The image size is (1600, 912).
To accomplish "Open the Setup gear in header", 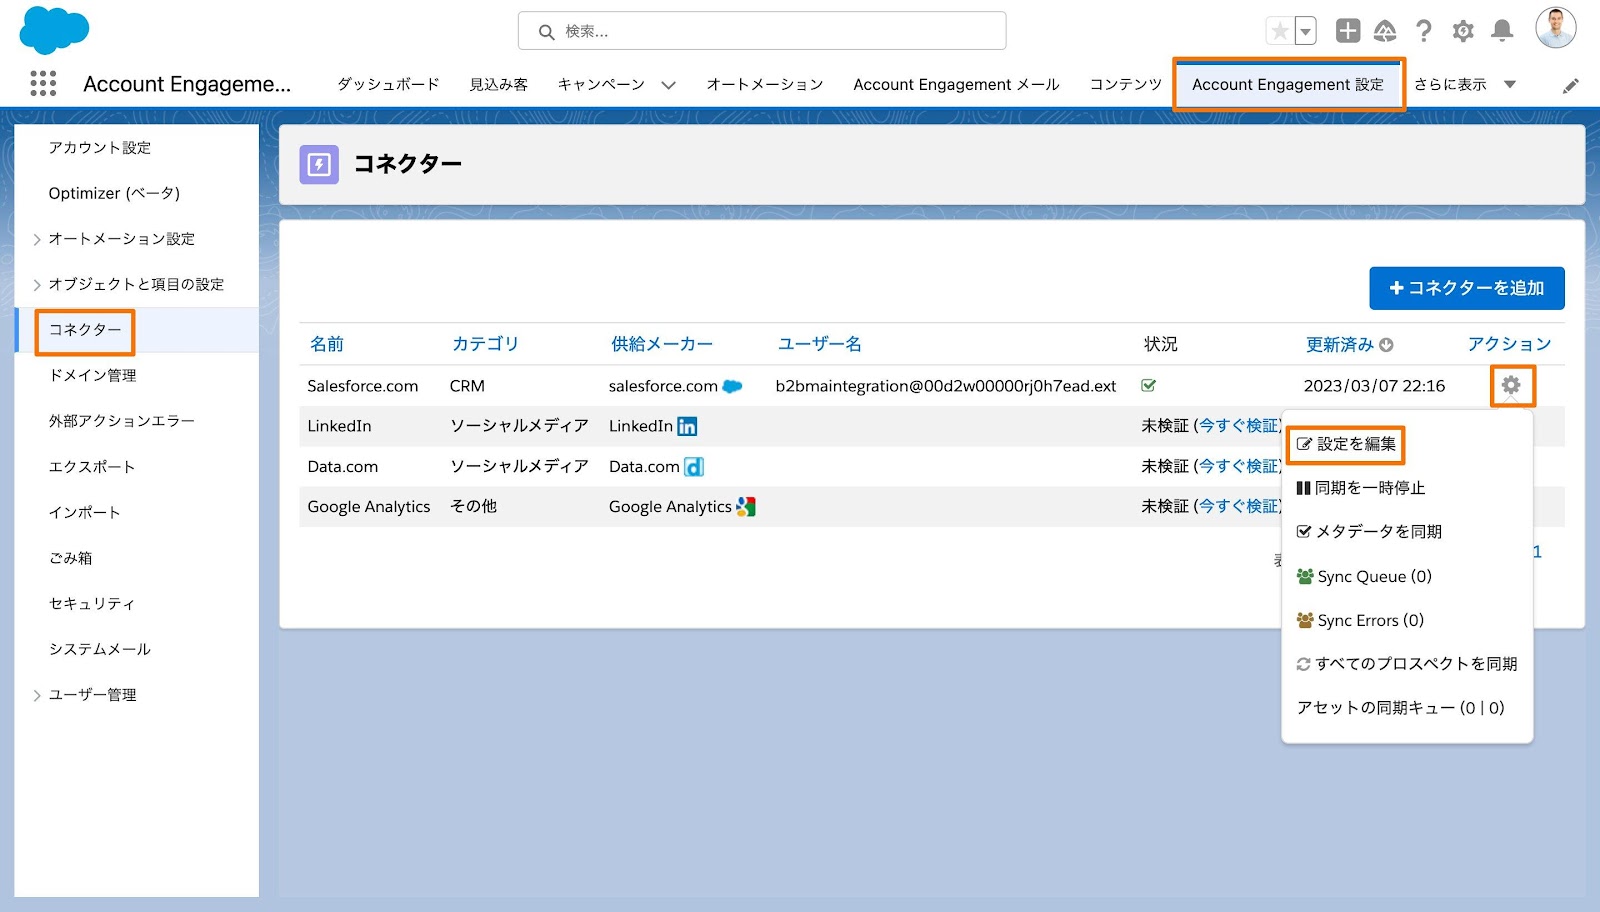I will 1463,31.
